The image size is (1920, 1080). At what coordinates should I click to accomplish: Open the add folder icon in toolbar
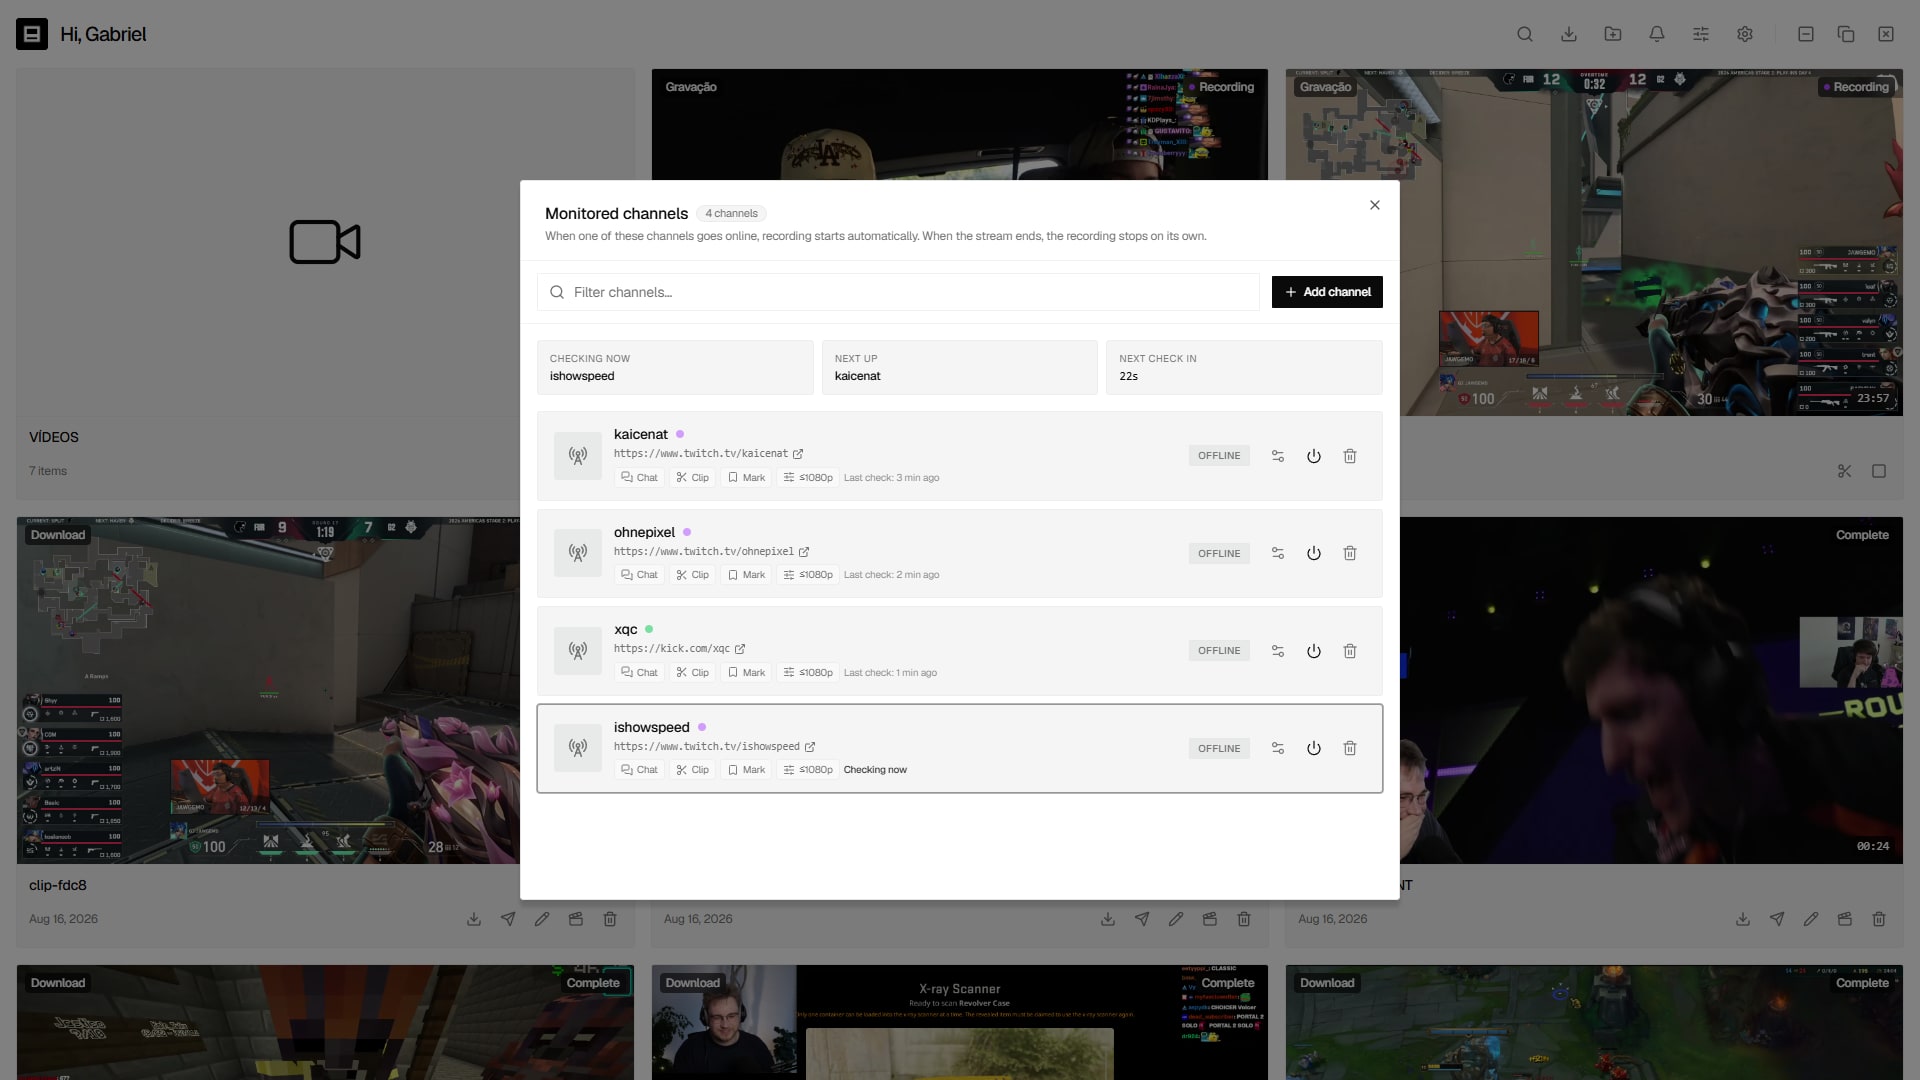(x=1613, y=34)
